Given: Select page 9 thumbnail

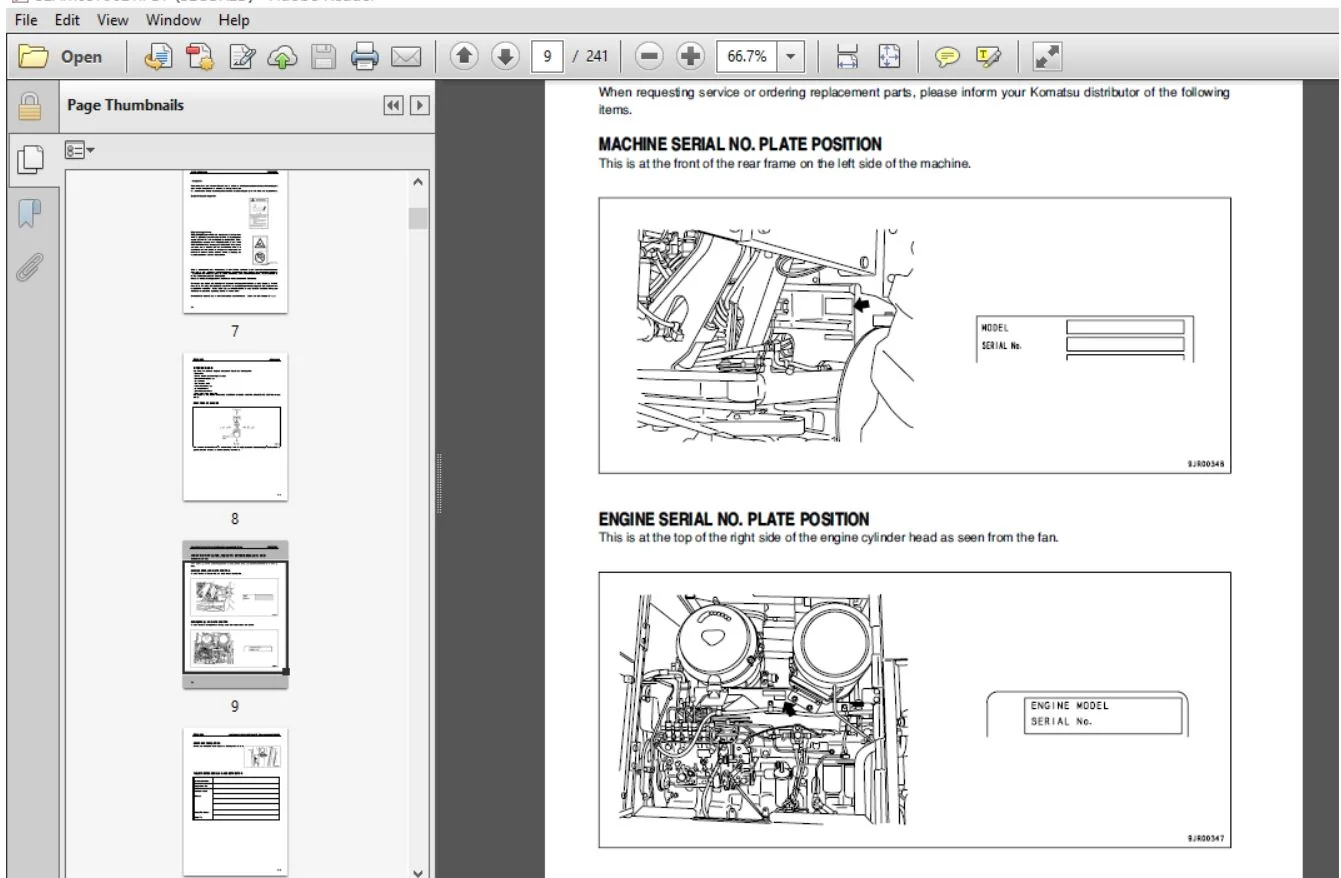Looking at the screenshot, I should (235, 614).
